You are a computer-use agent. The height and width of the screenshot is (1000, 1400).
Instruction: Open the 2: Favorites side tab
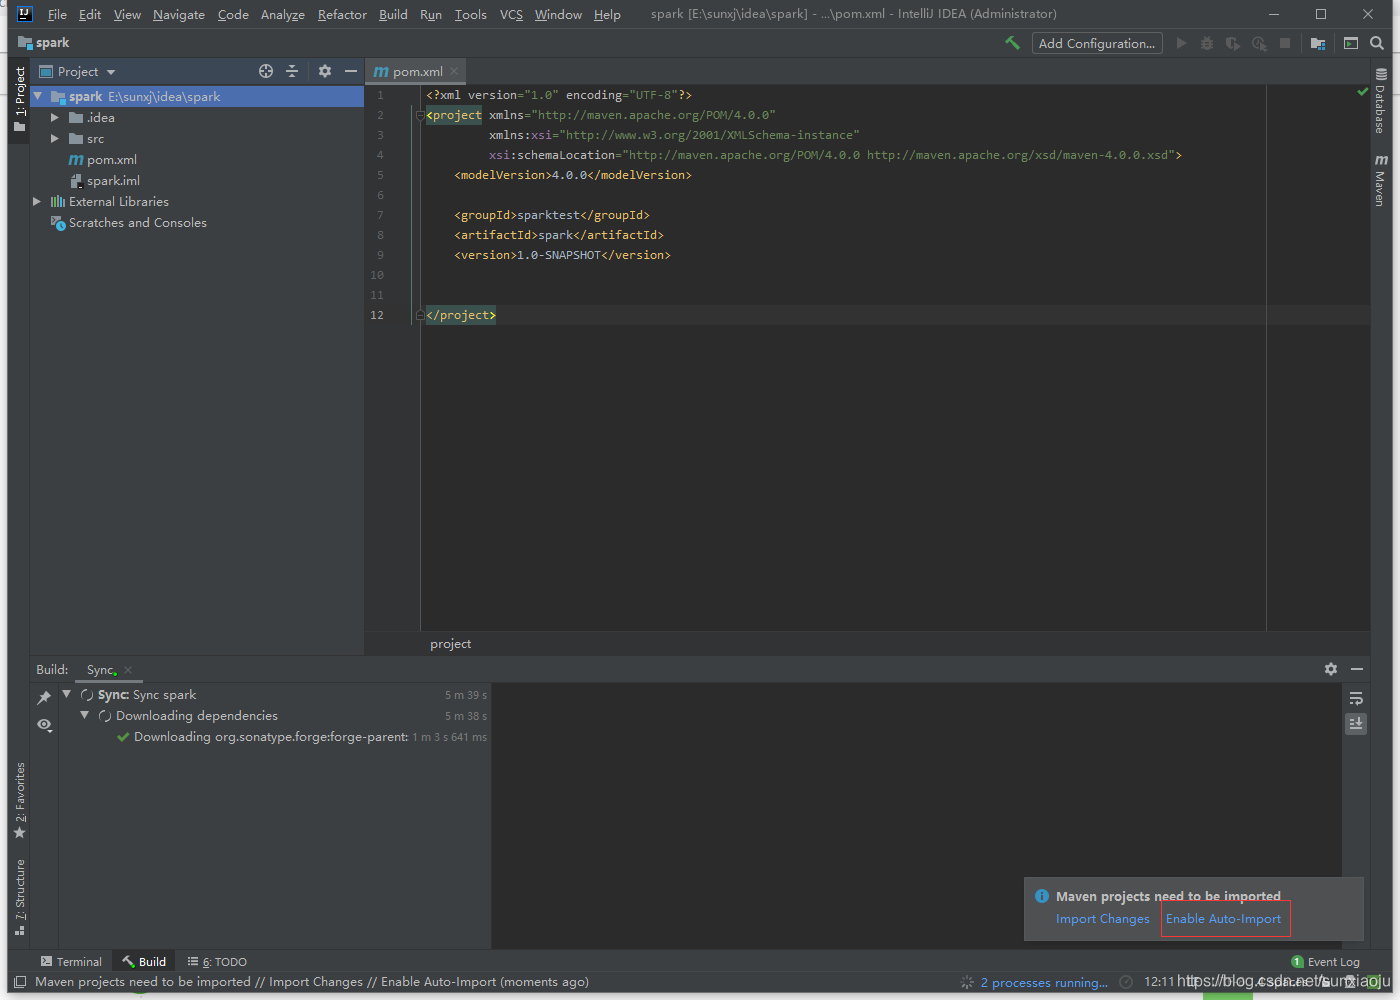[x=19, y=801]
